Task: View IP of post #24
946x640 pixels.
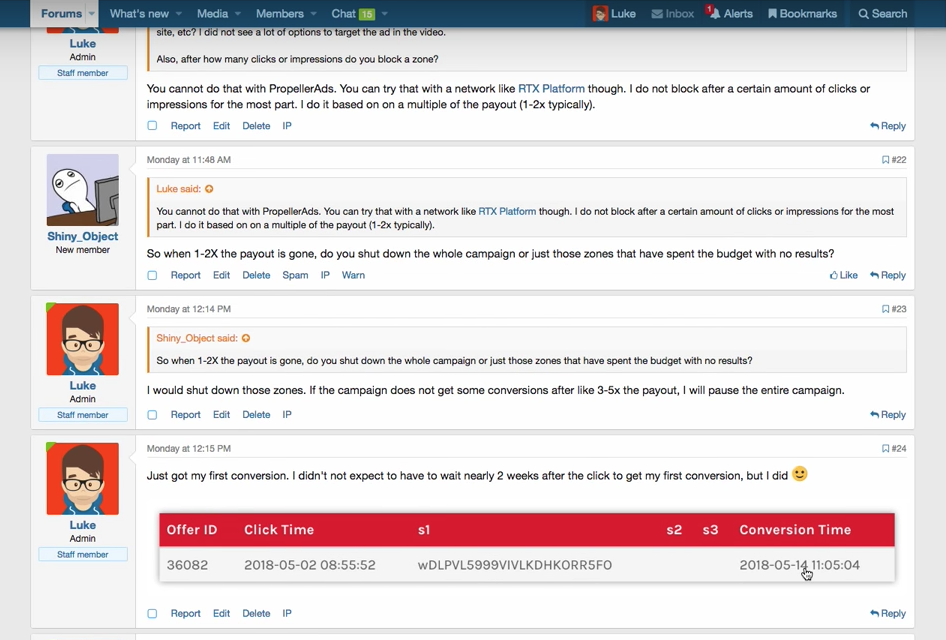Action: 287,613
